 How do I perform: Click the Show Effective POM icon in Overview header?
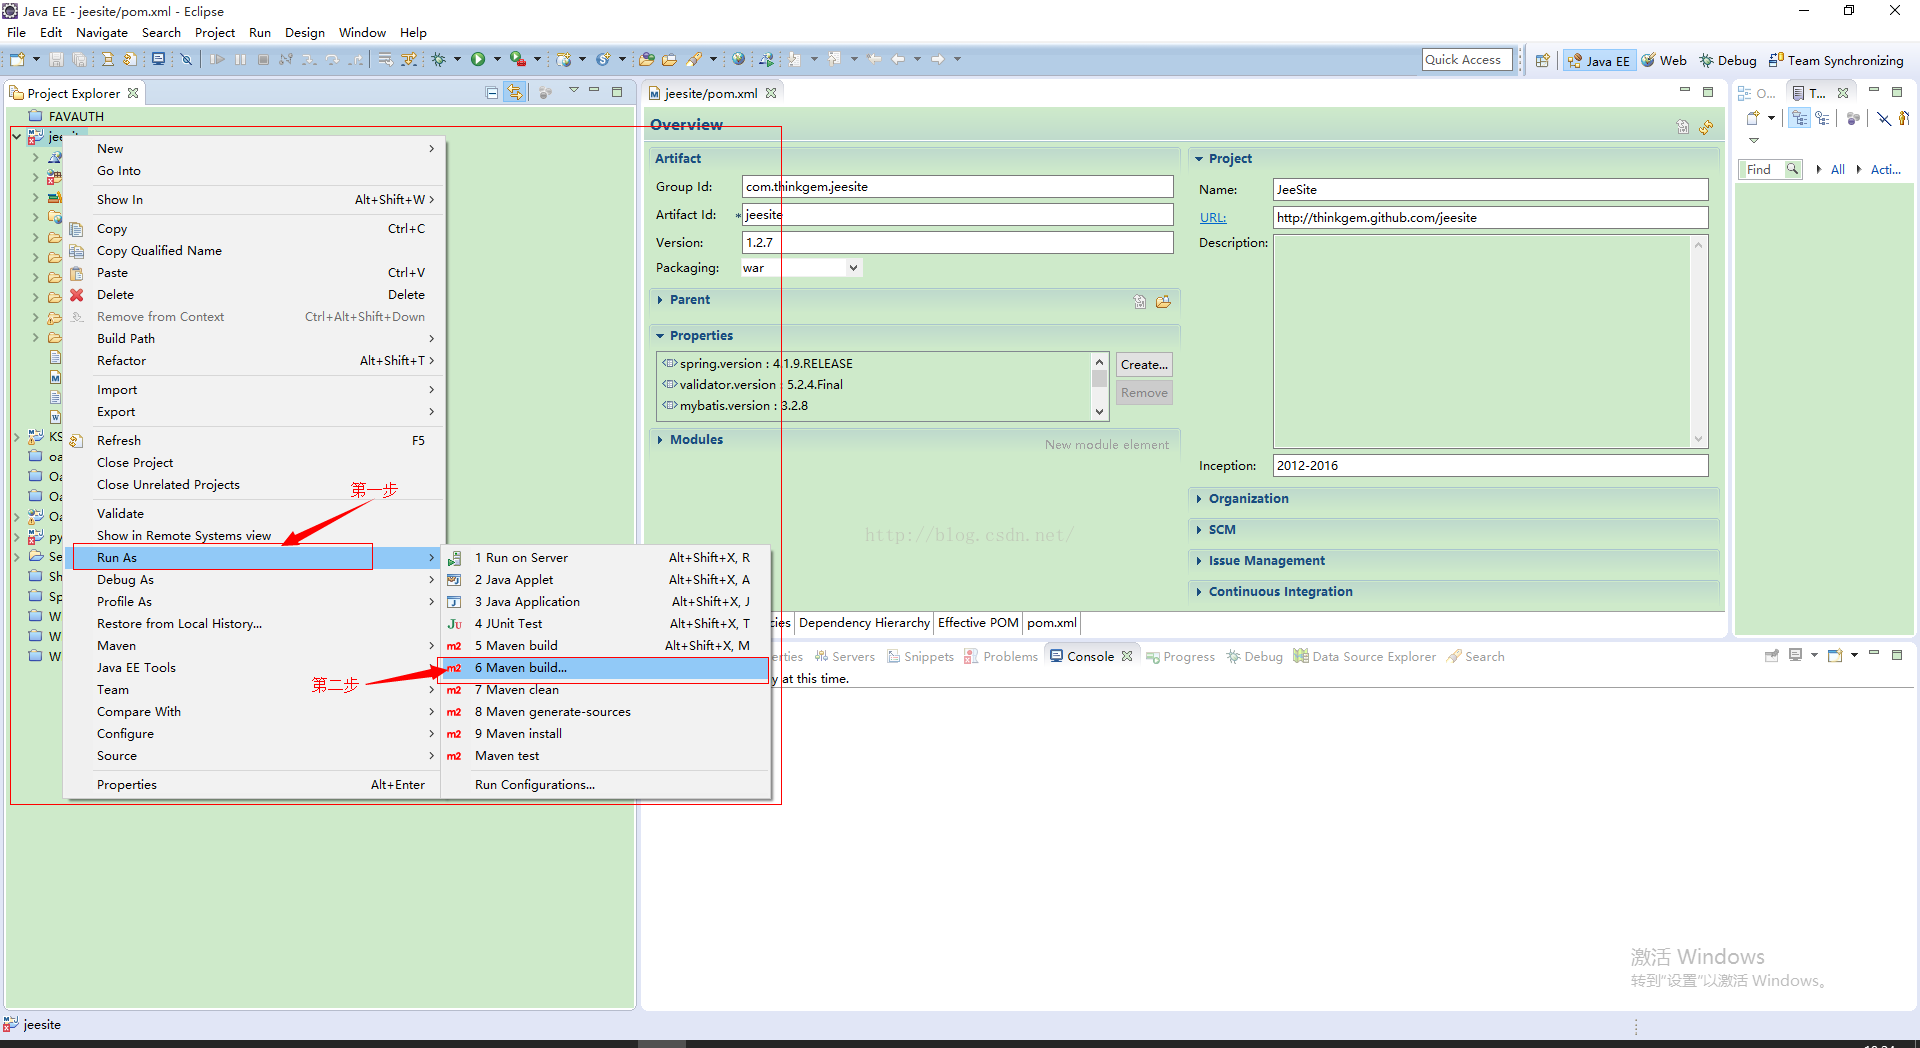(x=1683, y=127)
